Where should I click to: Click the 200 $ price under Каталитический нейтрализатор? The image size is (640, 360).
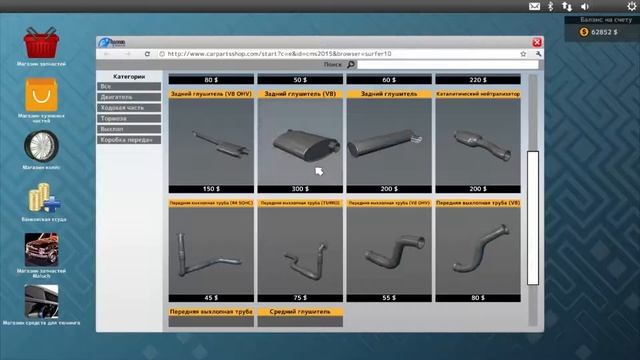pos(478,189)
